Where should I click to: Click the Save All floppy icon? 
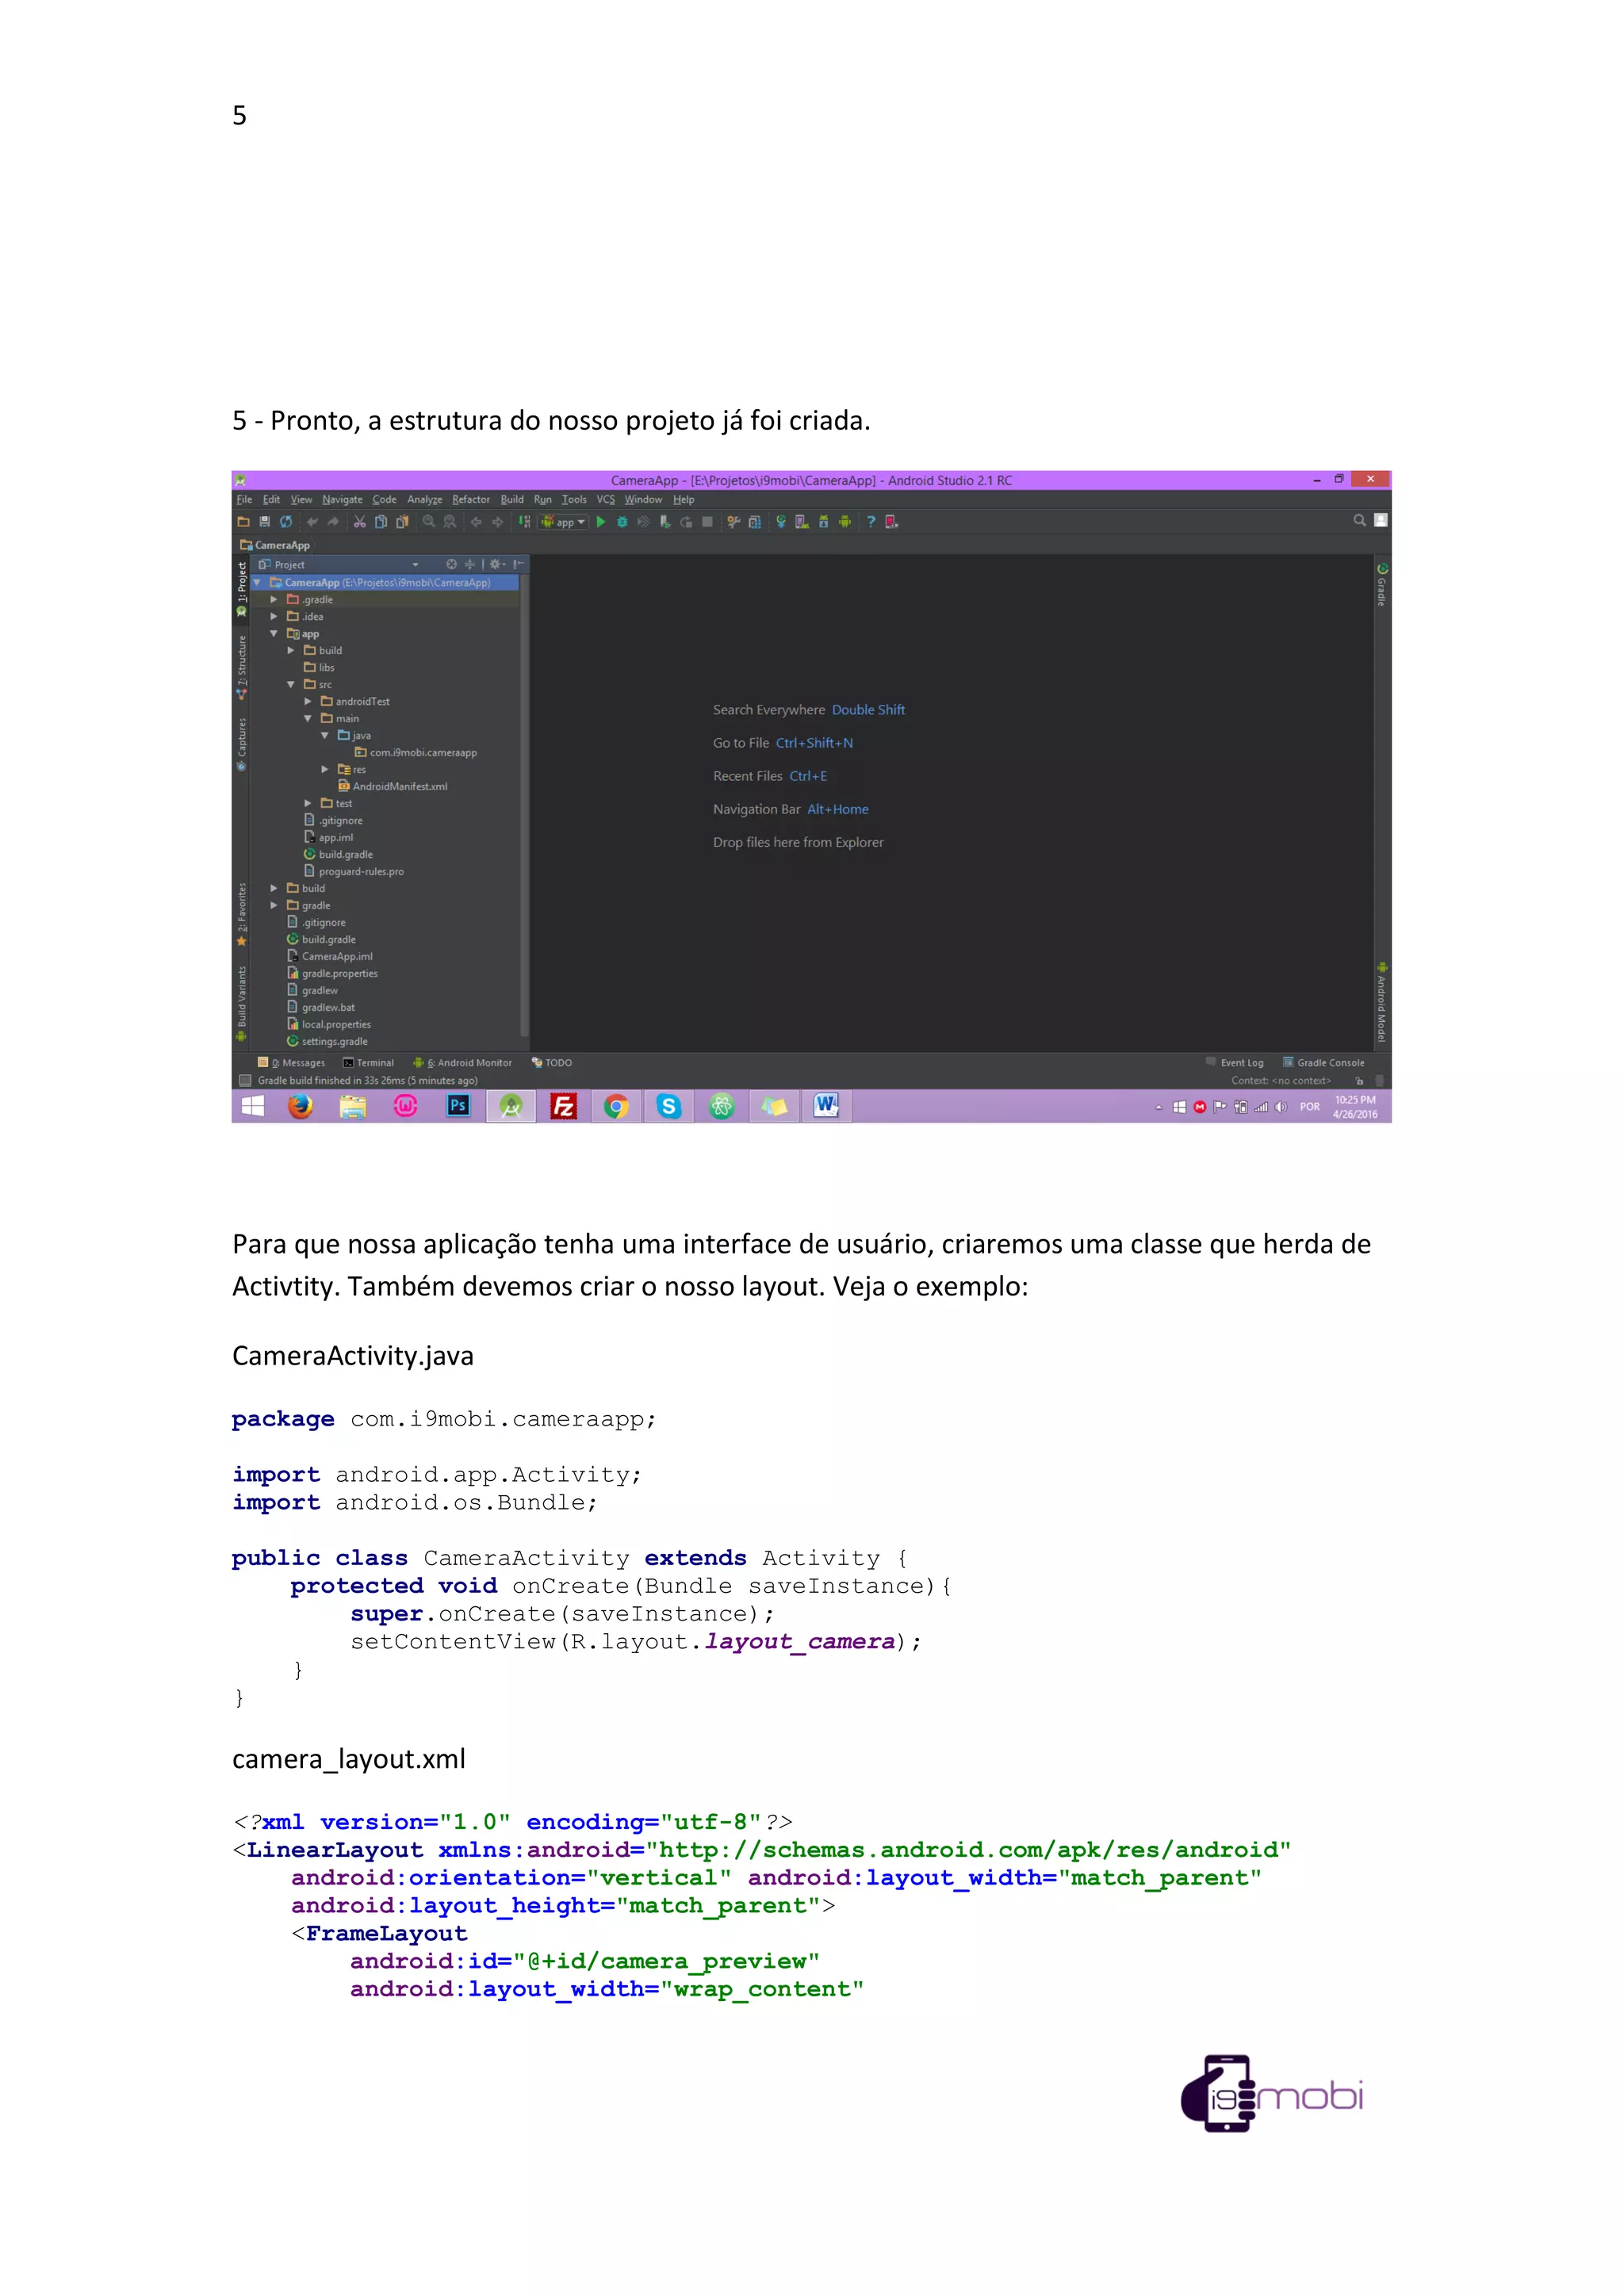pos(265,521)
